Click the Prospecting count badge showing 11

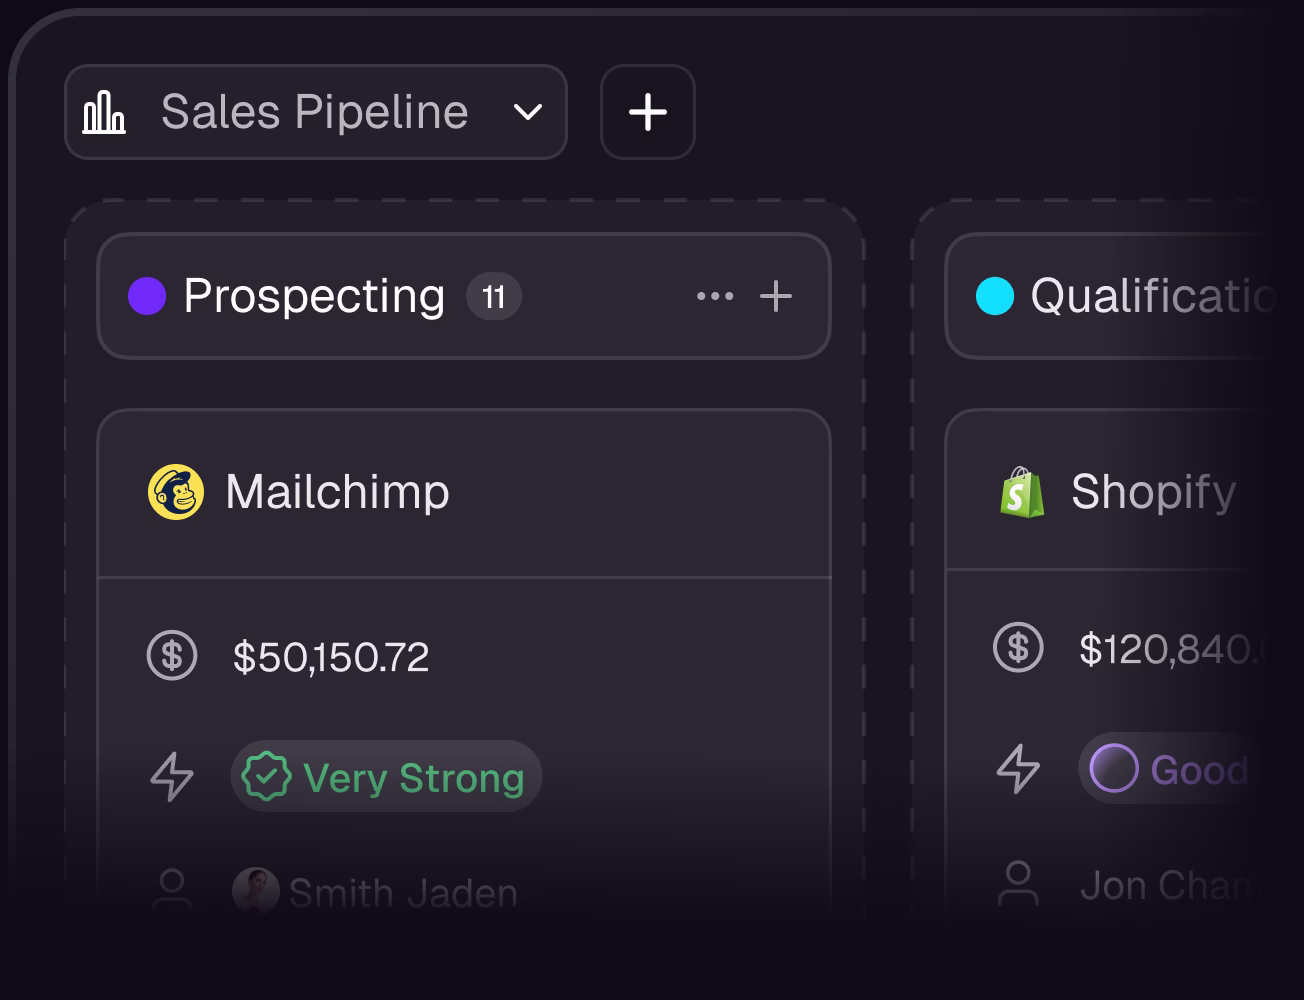point(493,297)
